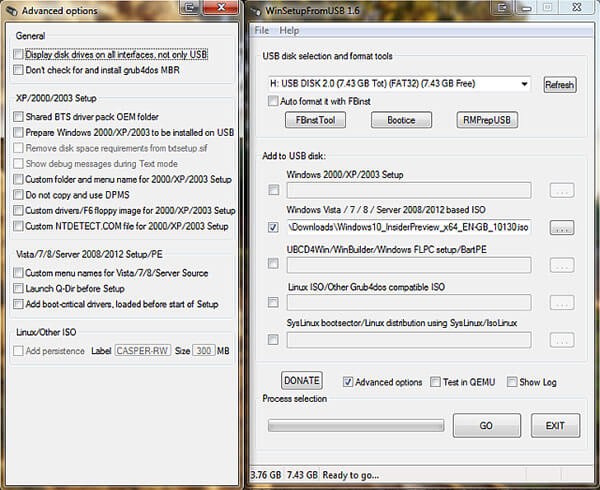600x490 pixels.
Task: Open the File menu
Action: click(x=262, y=31)
